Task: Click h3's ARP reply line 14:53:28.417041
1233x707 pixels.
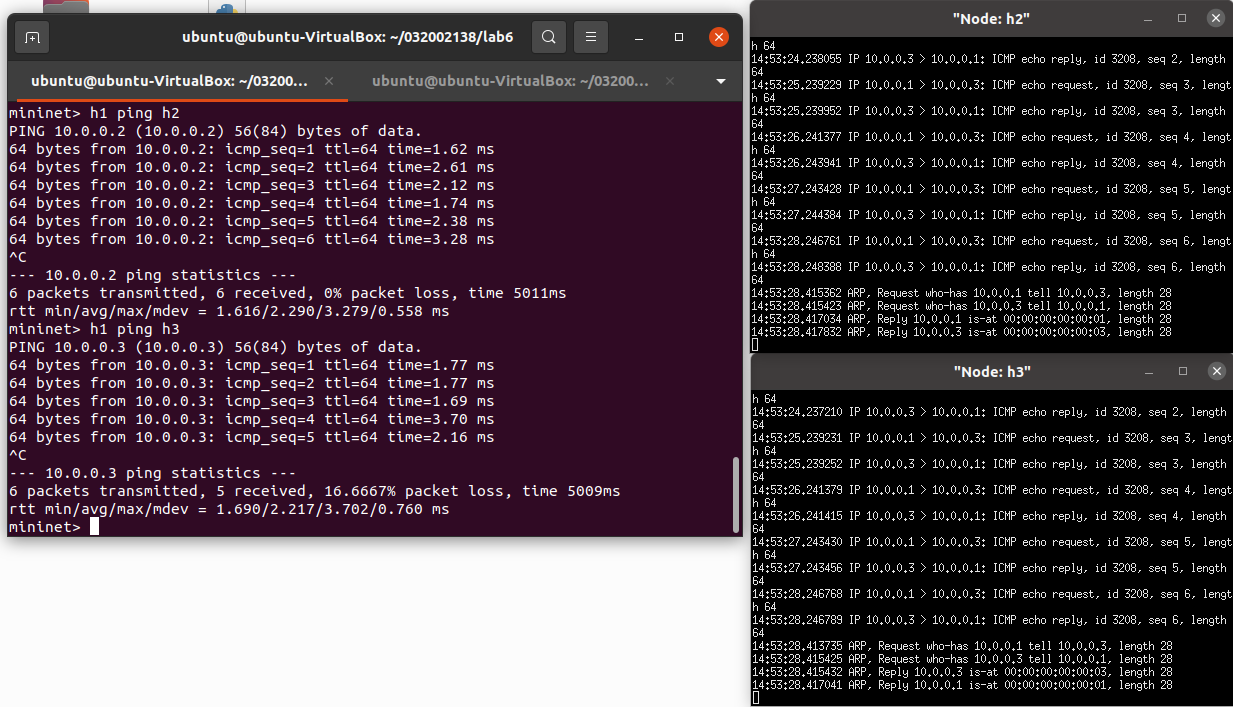Action: (961, 685)
